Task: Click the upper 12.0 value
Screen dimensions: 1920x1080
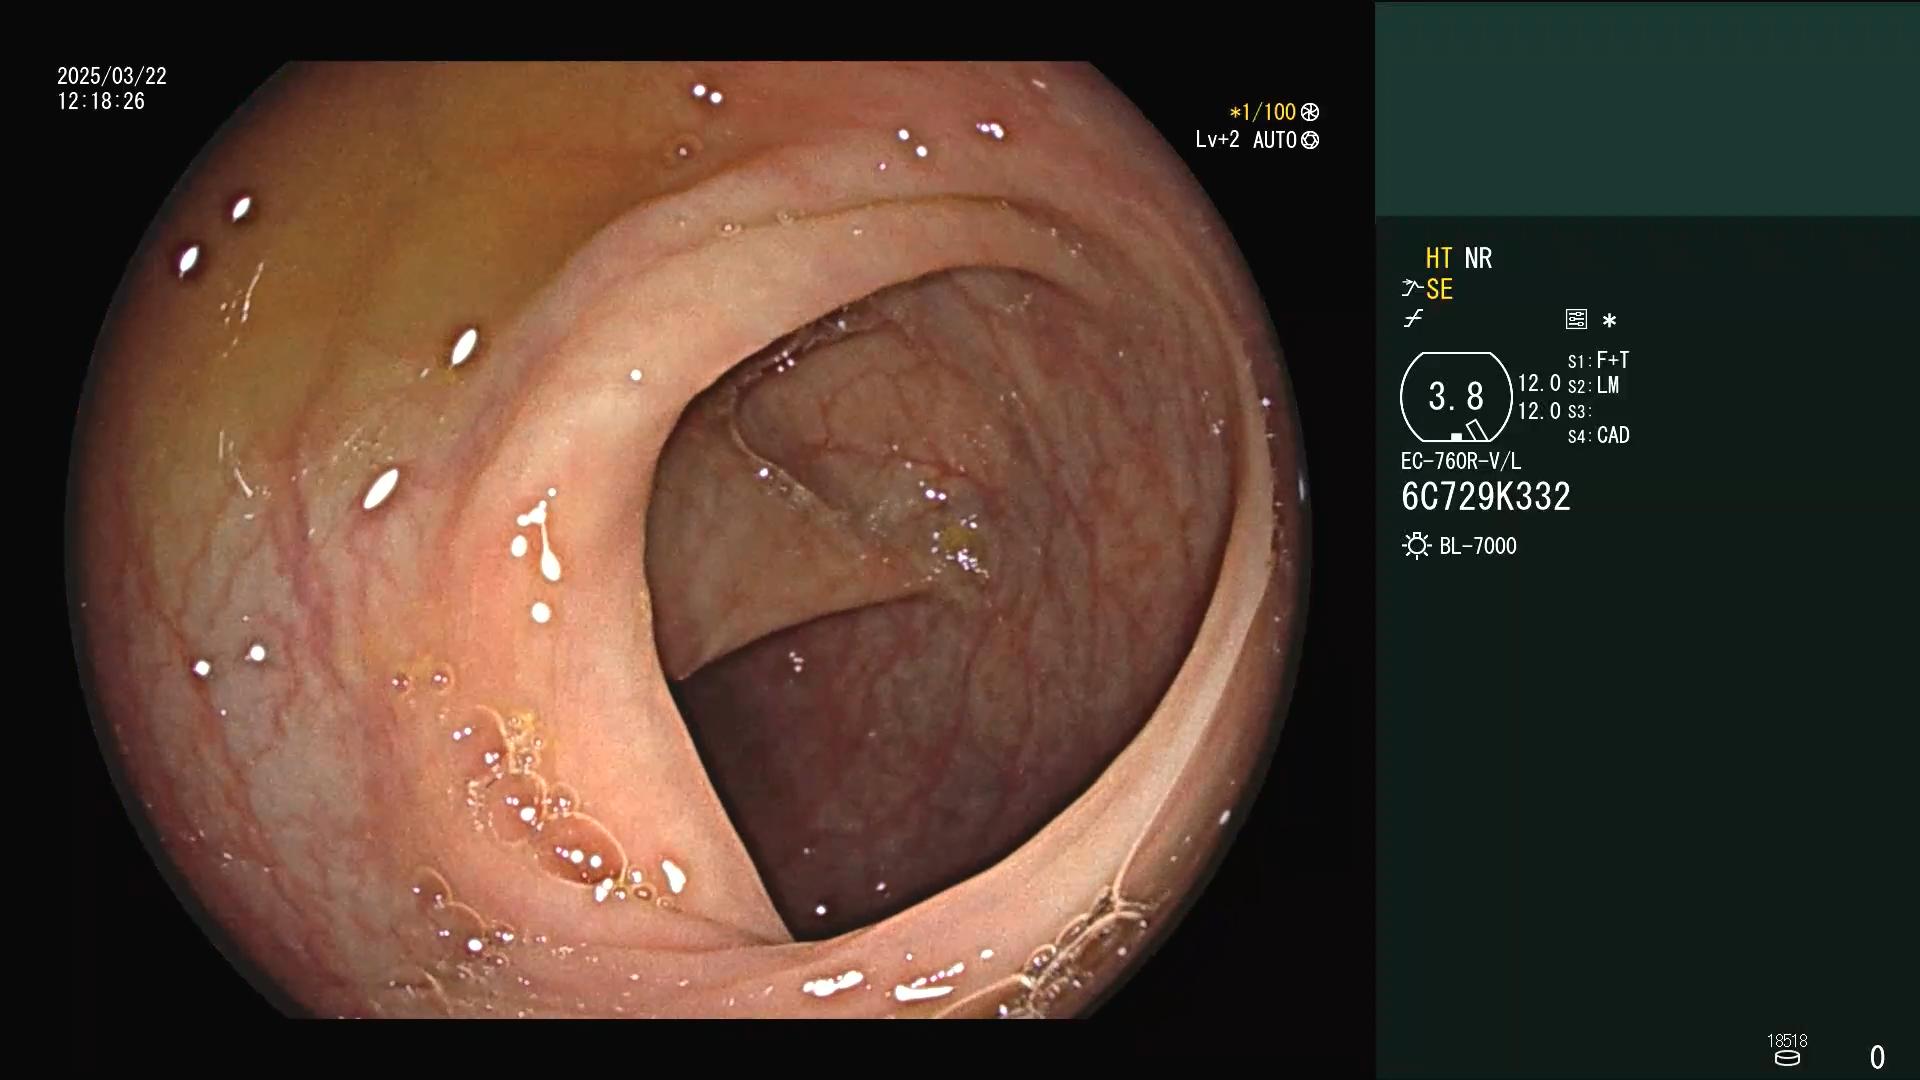Action: 1539,384
